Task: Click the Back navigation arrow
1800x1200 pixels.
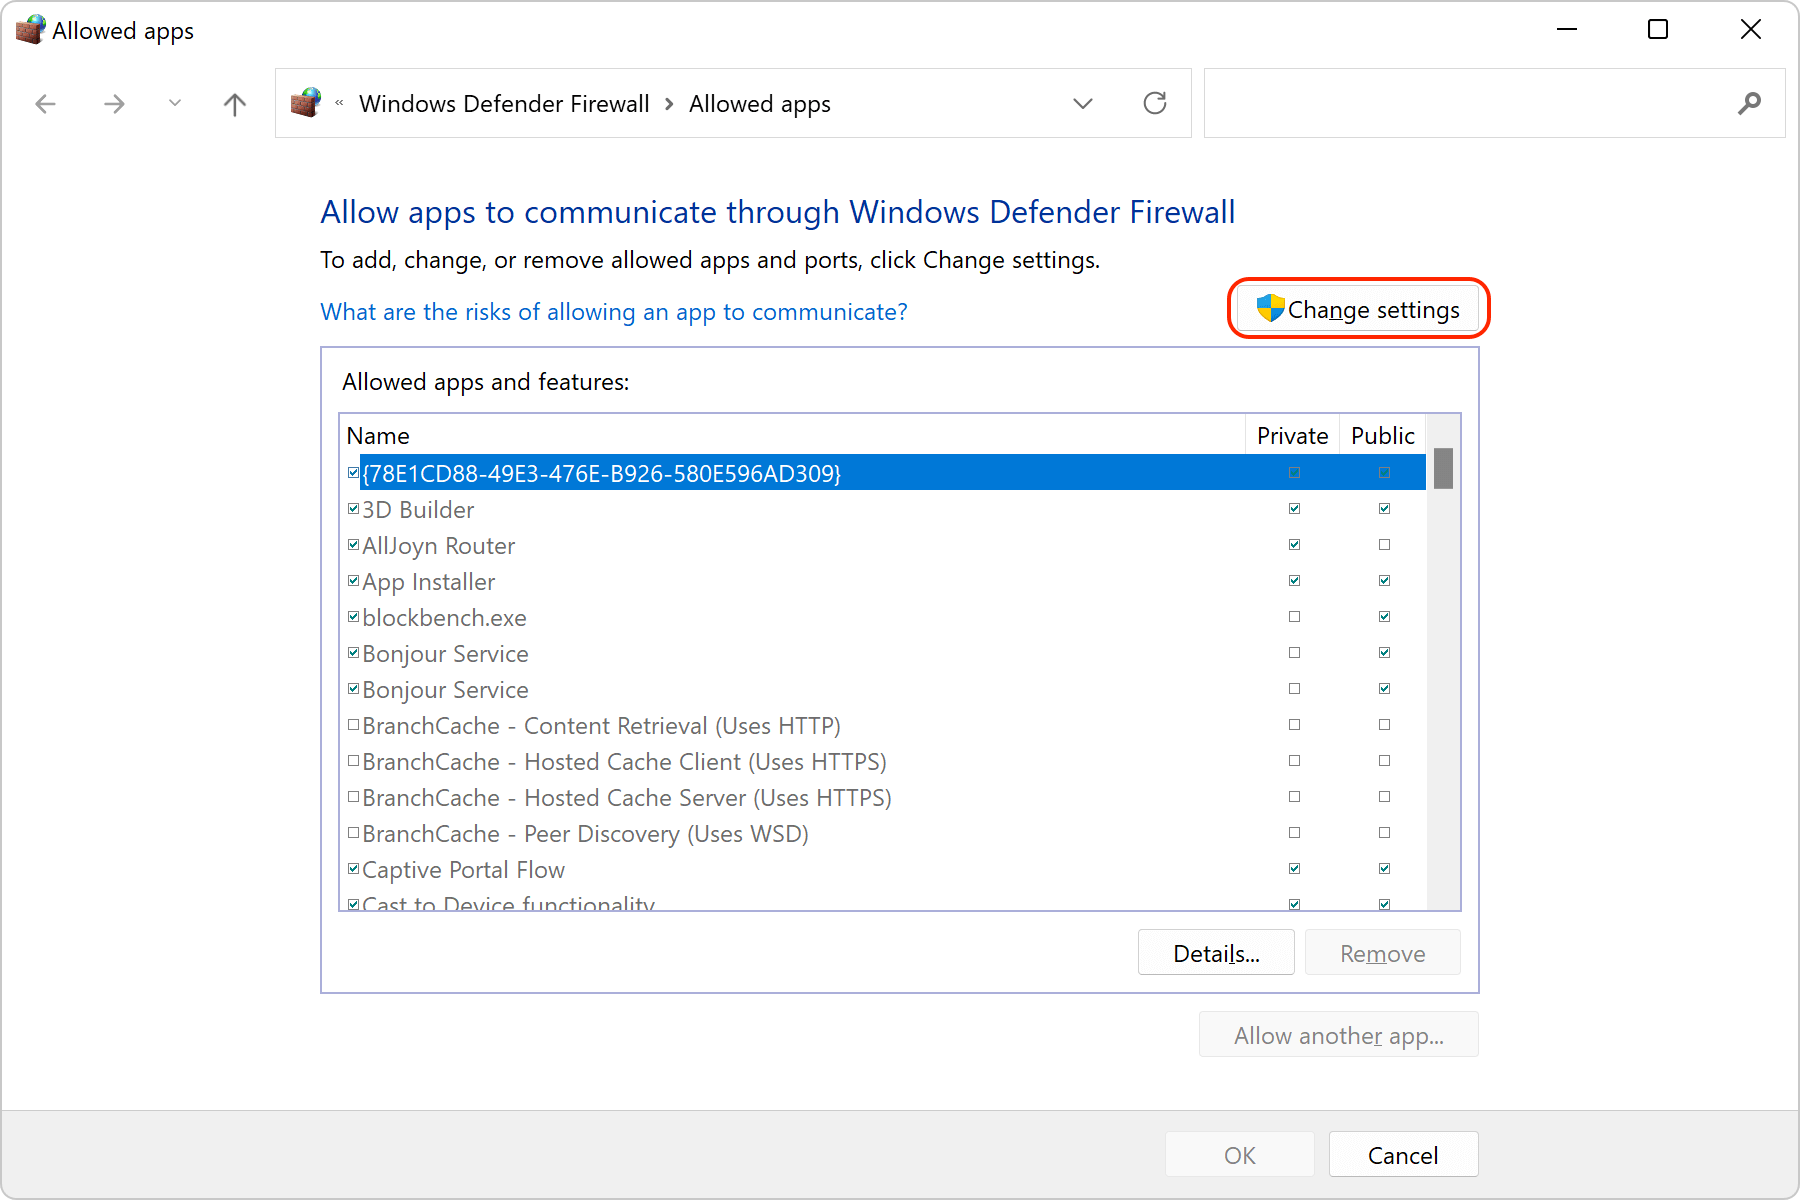Action: click(45, 104)
